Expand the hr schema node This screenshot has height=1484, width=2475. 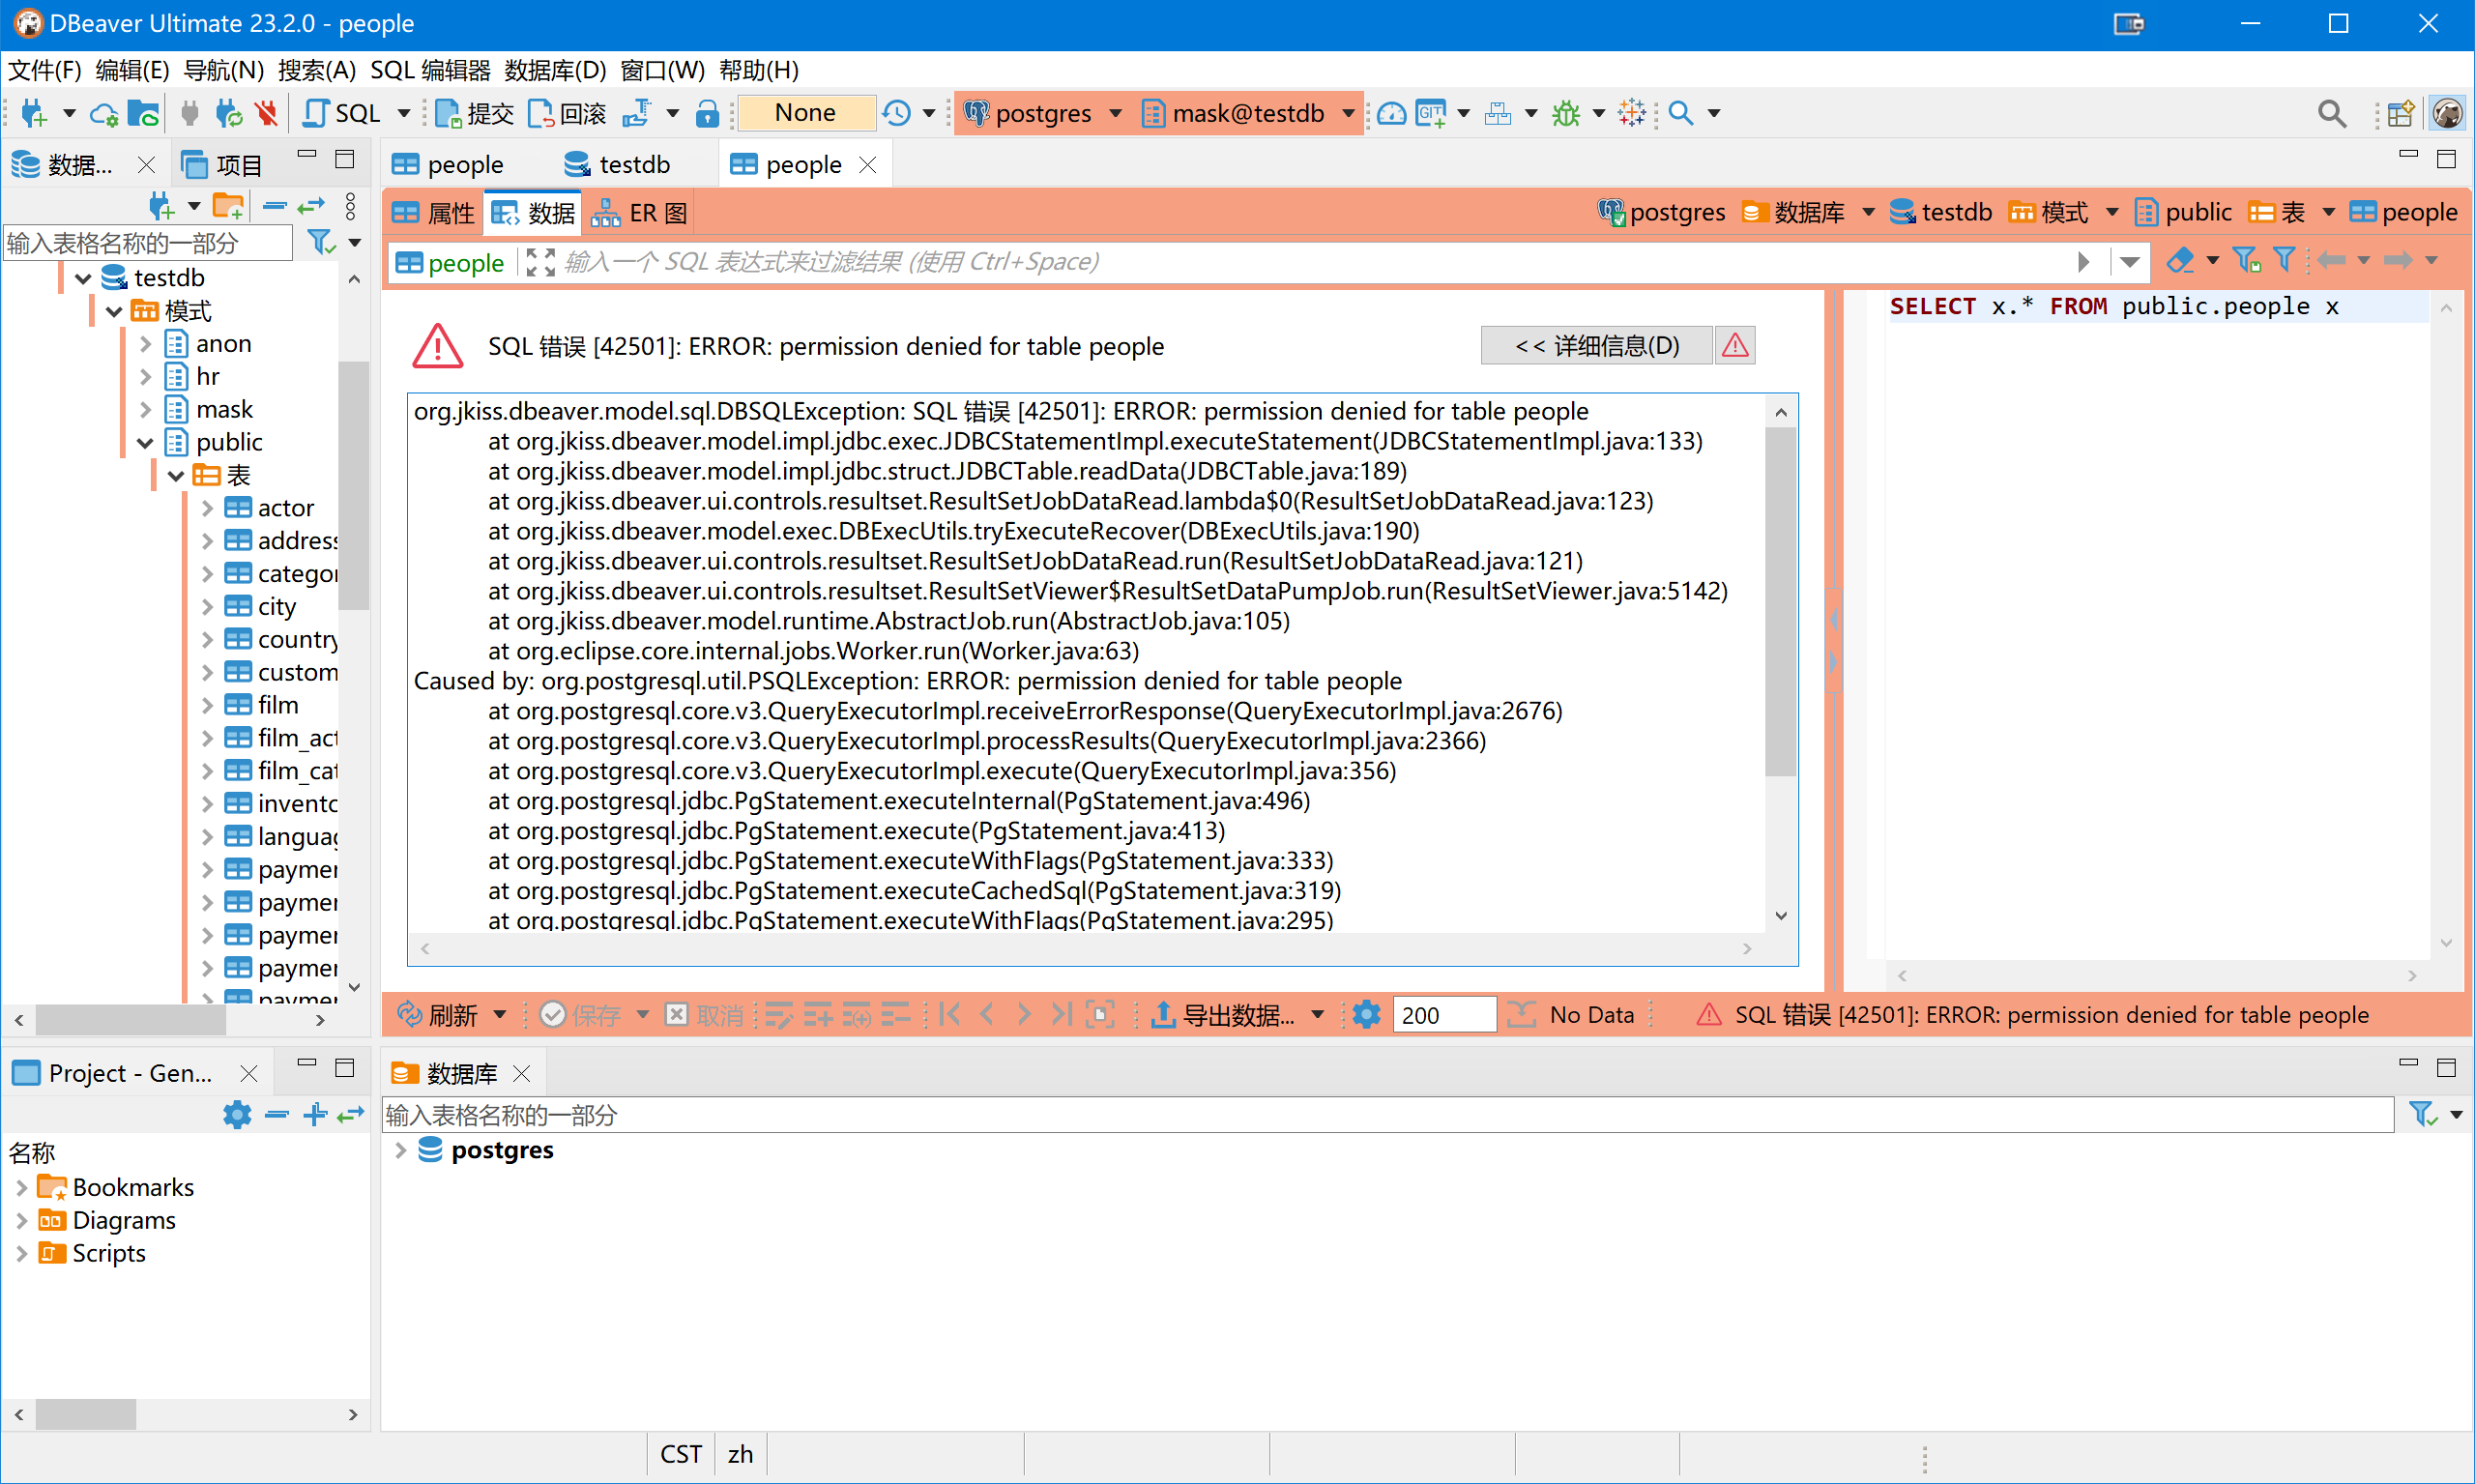point(145,377)
